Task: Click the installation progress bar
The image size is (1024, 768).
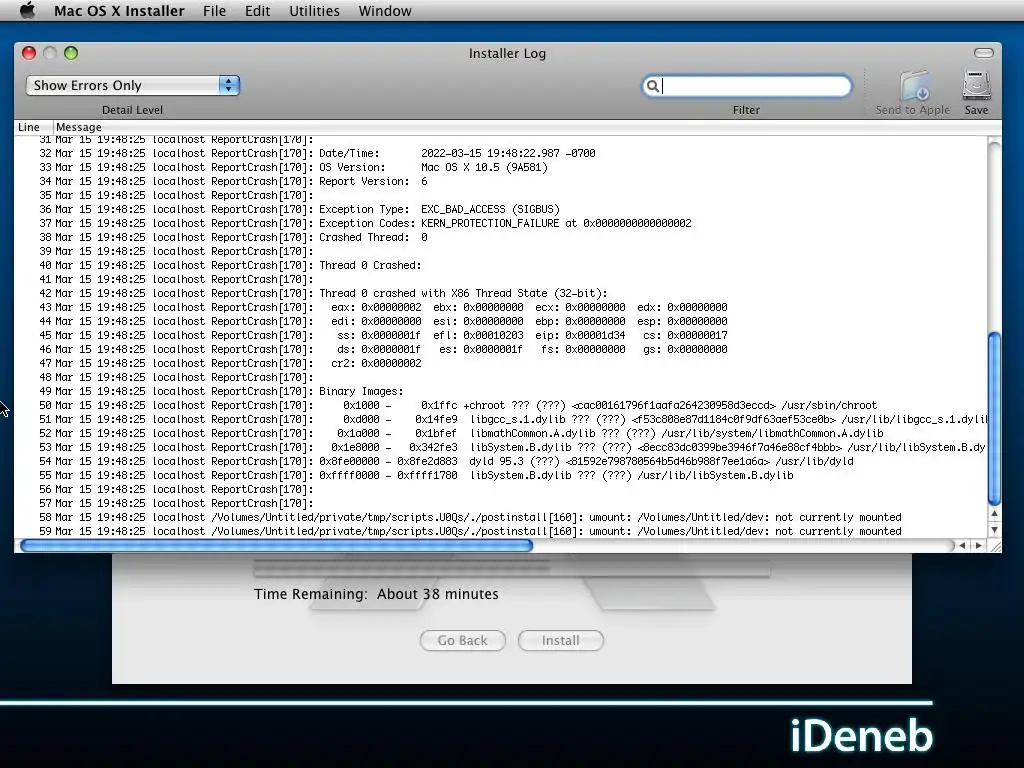Action: 511,567
